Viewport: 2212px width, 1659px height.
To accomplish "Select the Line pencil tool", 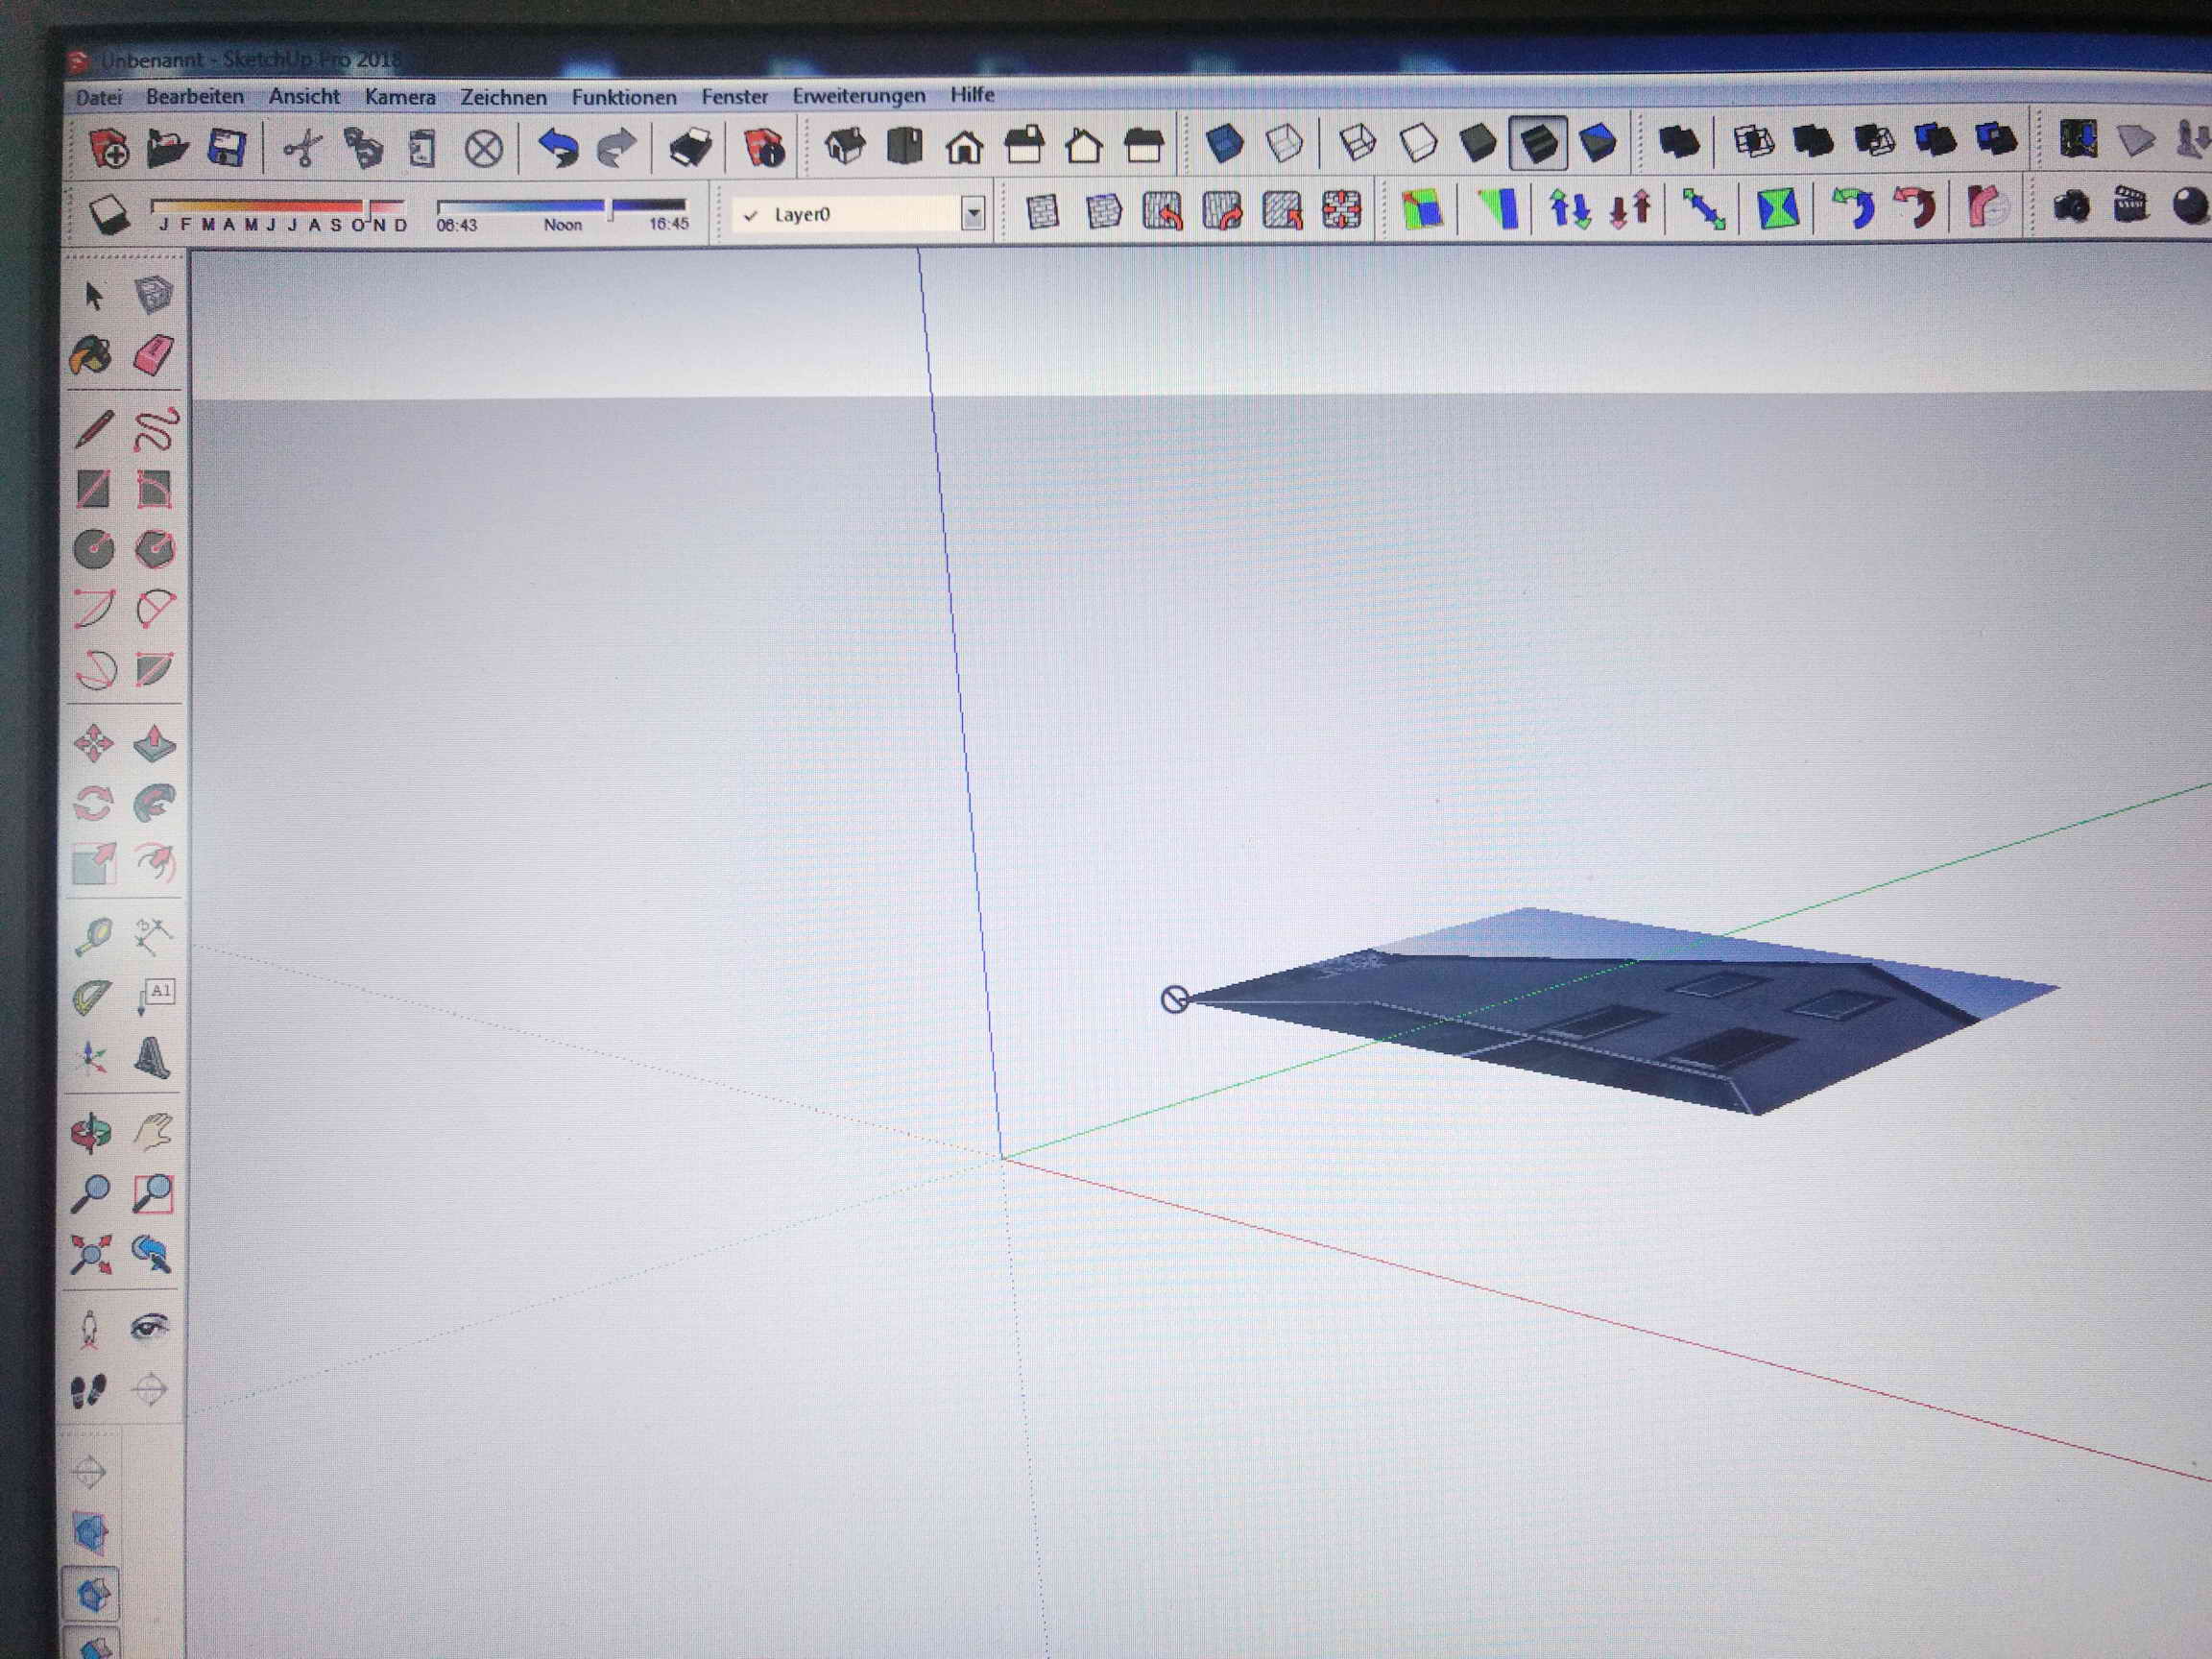I will click(94, 428).
